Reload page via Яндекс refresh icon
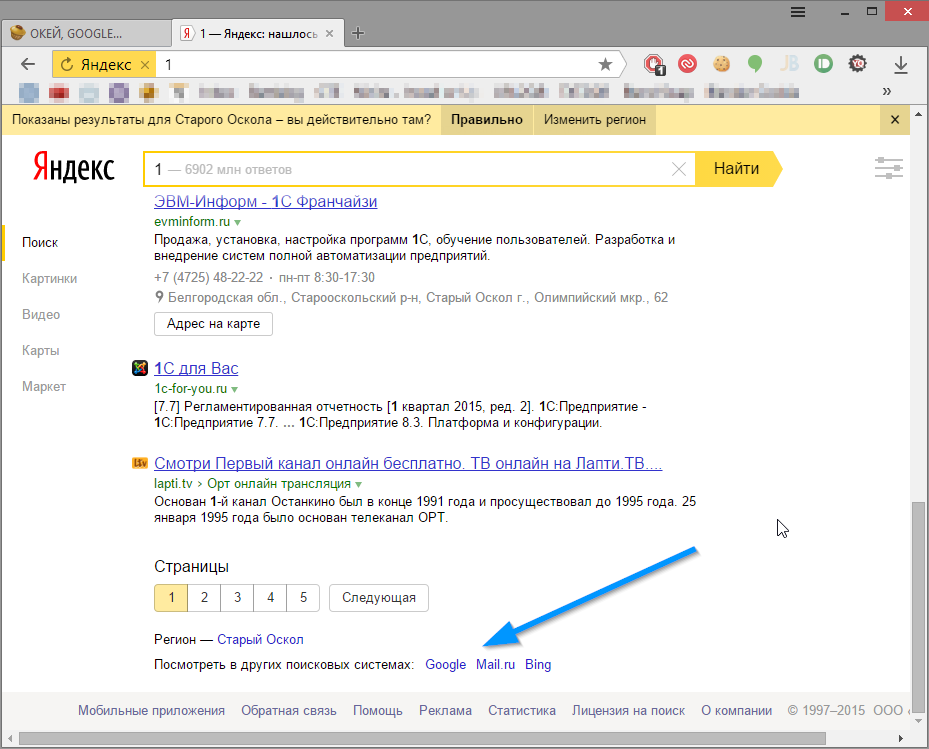 pos(67,64)
